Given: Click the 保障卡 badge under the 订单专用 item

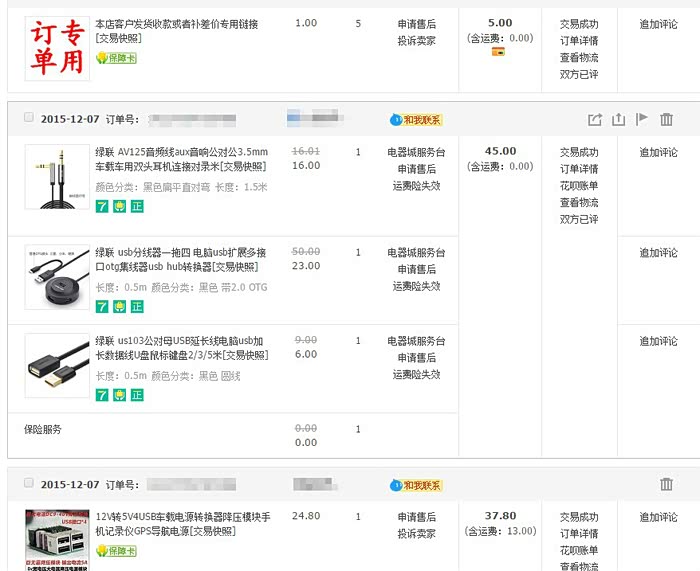Looking at the screenshot, I should coord(116,59).
